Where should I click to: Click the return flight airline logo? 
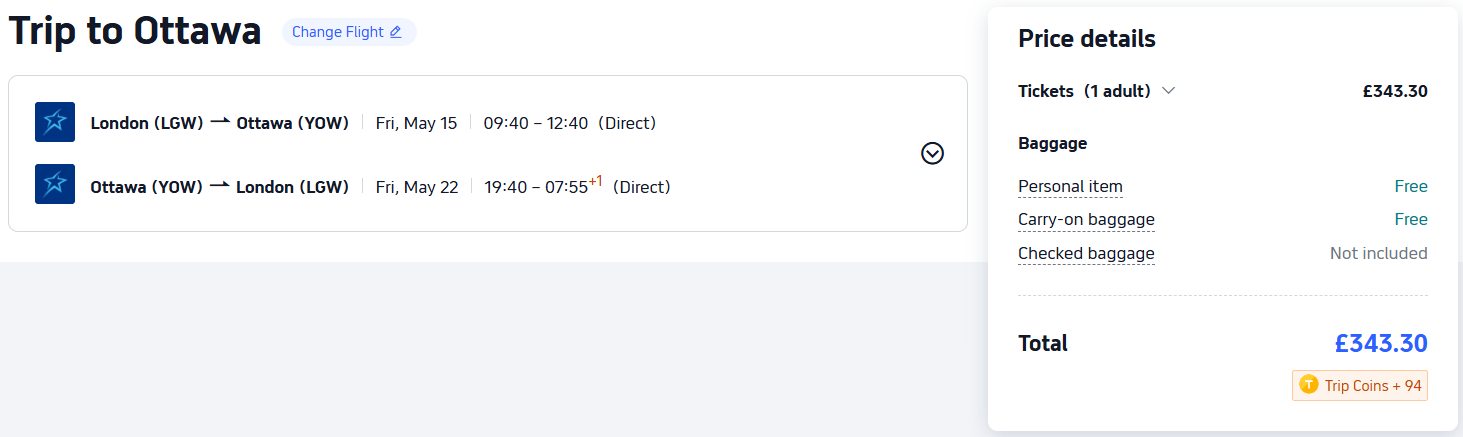click(55, 185)
